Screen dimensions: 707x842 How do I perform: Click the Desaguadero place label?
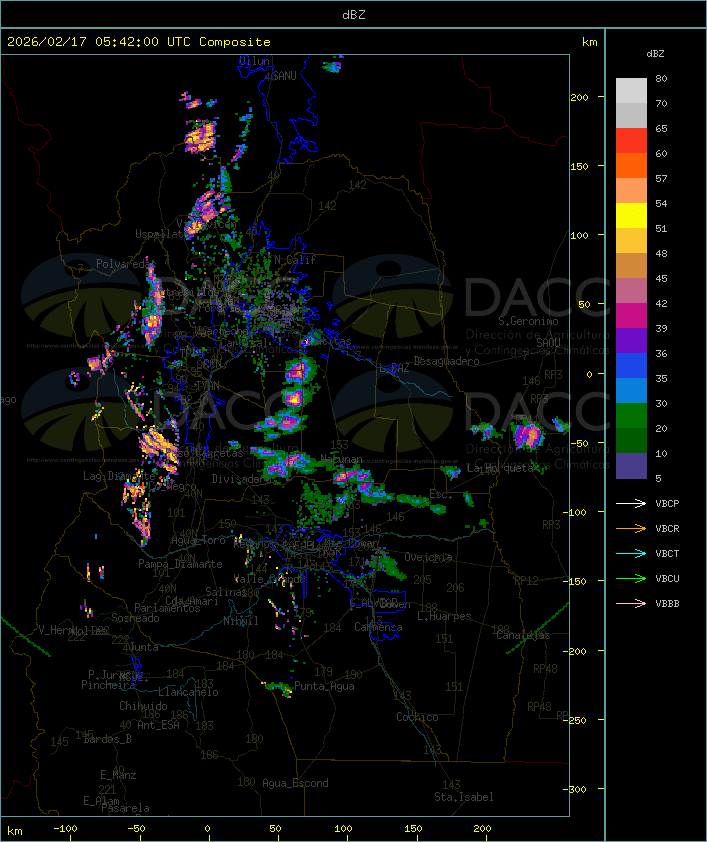[x=446, y=361]
